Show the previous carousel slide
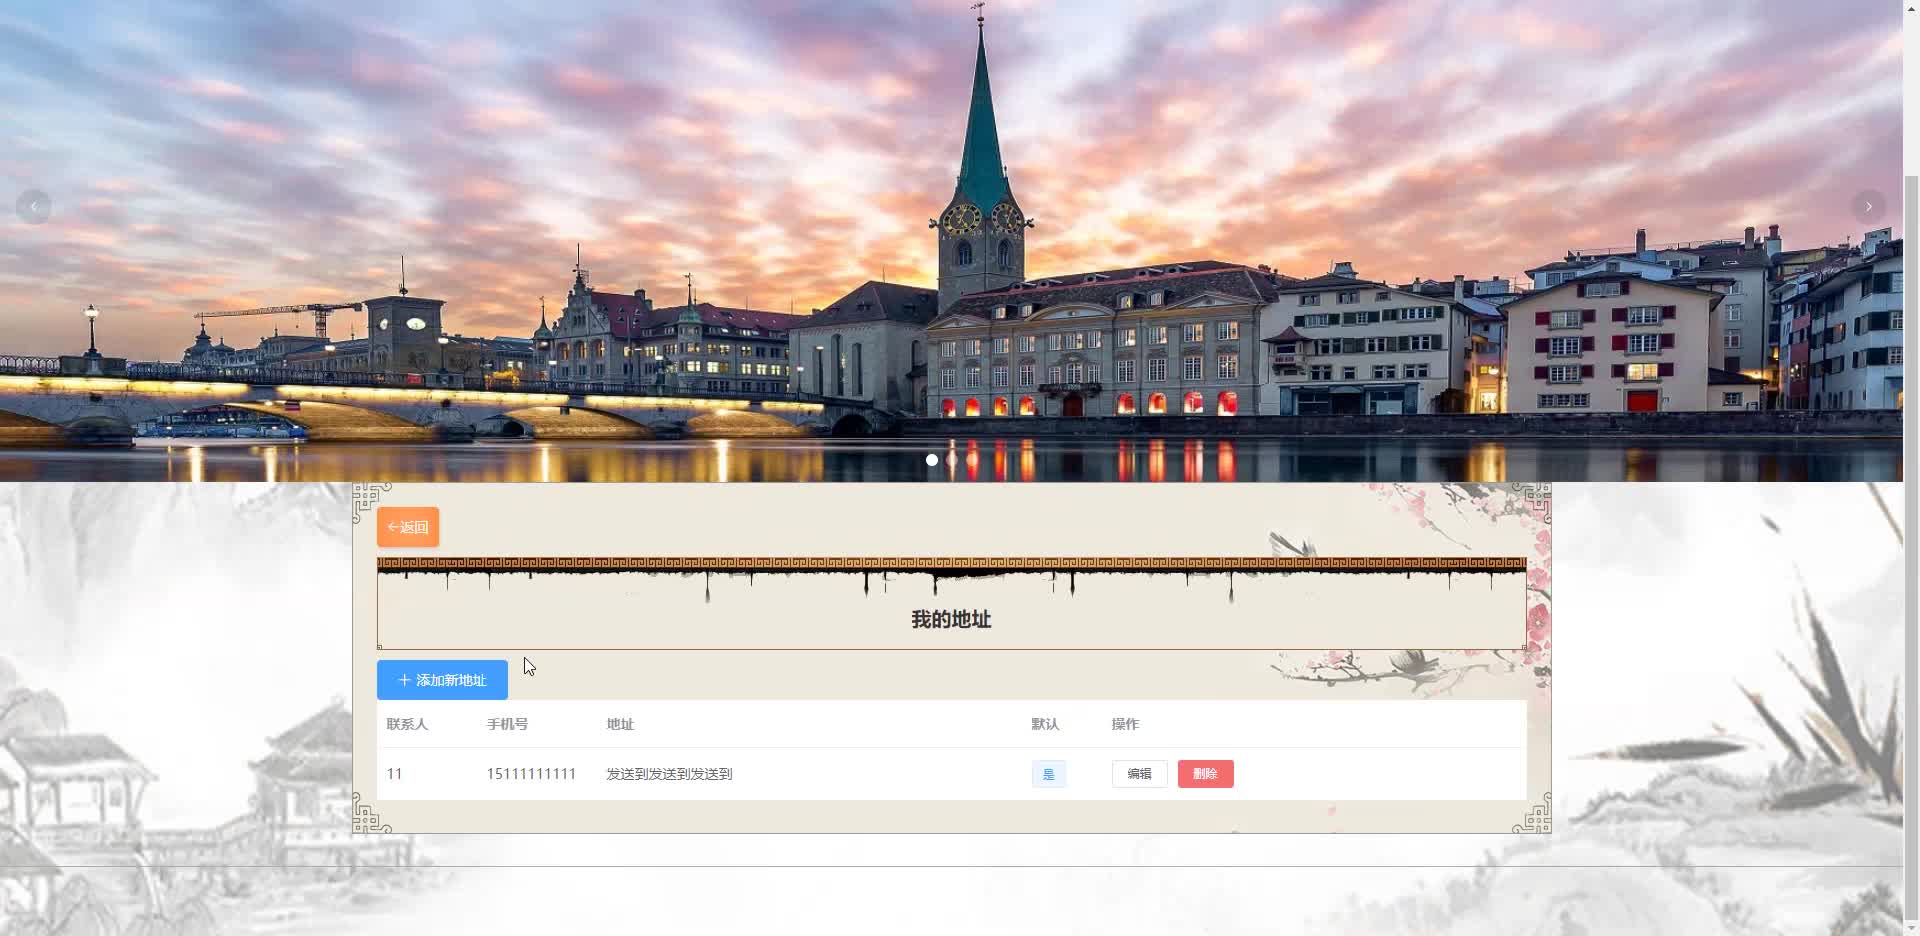Image resolution: width=1920 pixels, height=936 pixels. [33, 207]
